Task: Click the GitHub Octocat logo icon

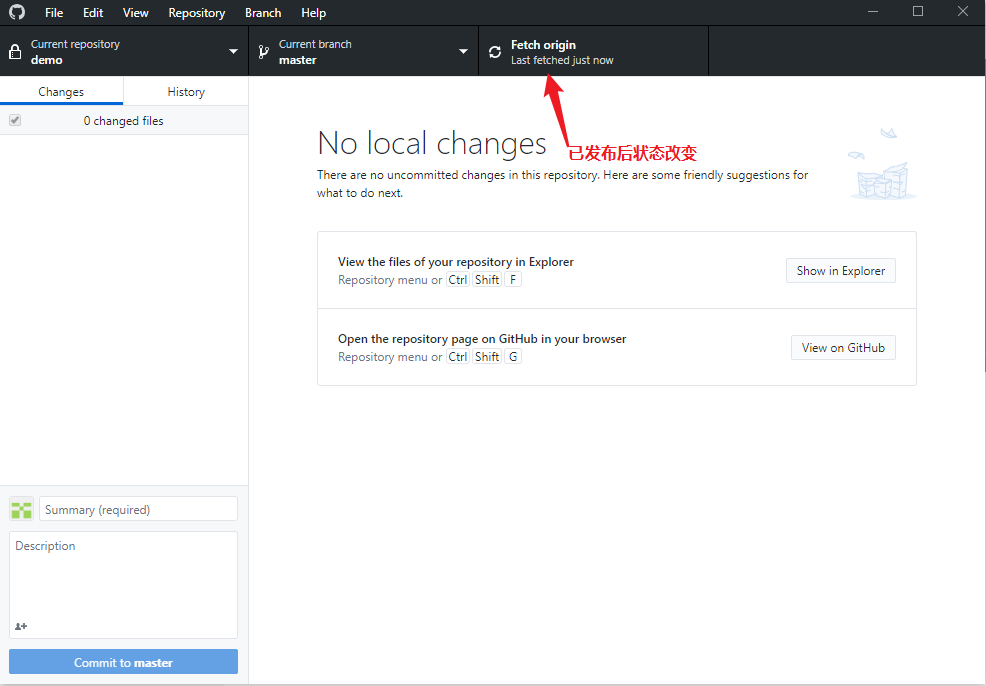Action: [x=17, y=12]
